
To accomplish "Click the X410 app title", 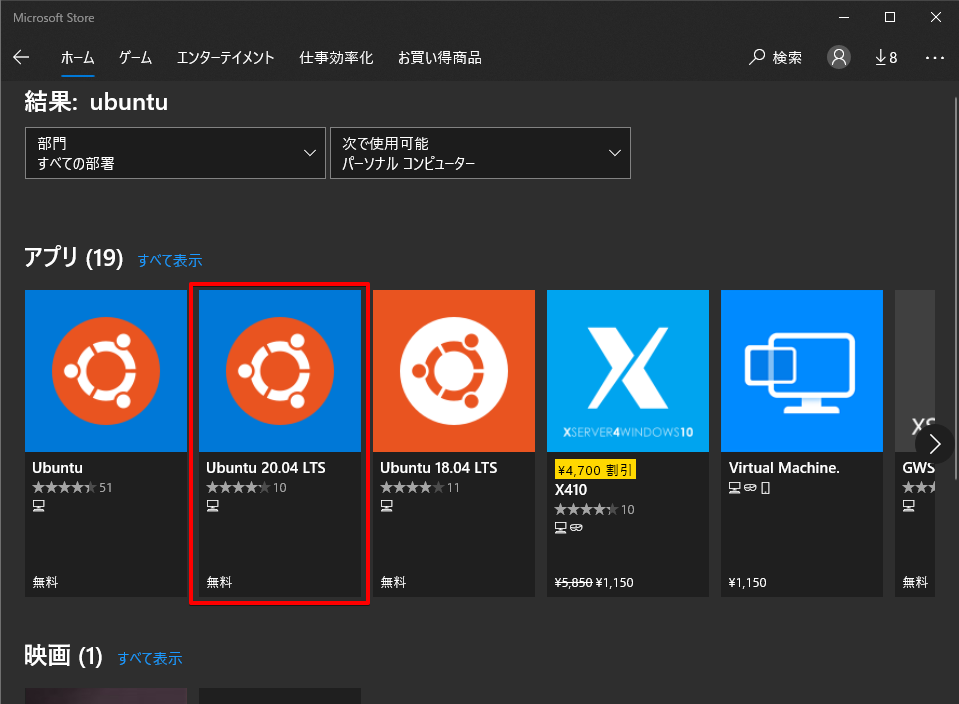I will [x=571, y=490].
